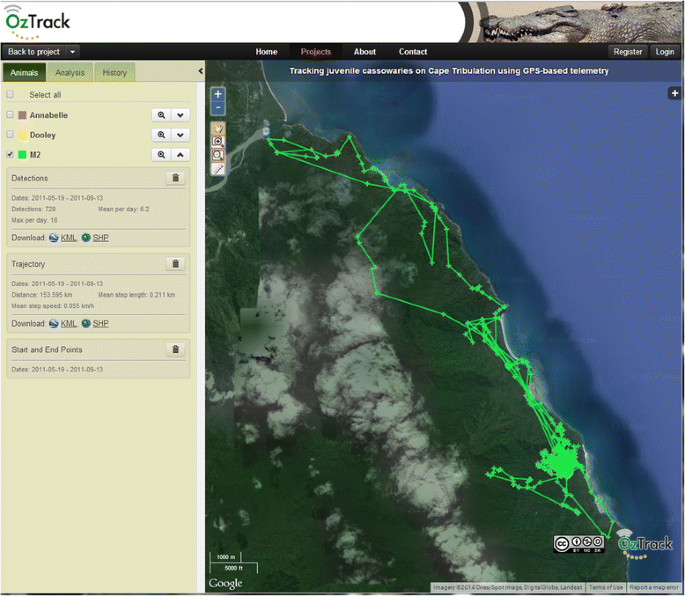Expand Dooley's details with chevron
This screenshot has height=596, width=685.
tap(180, 135)
